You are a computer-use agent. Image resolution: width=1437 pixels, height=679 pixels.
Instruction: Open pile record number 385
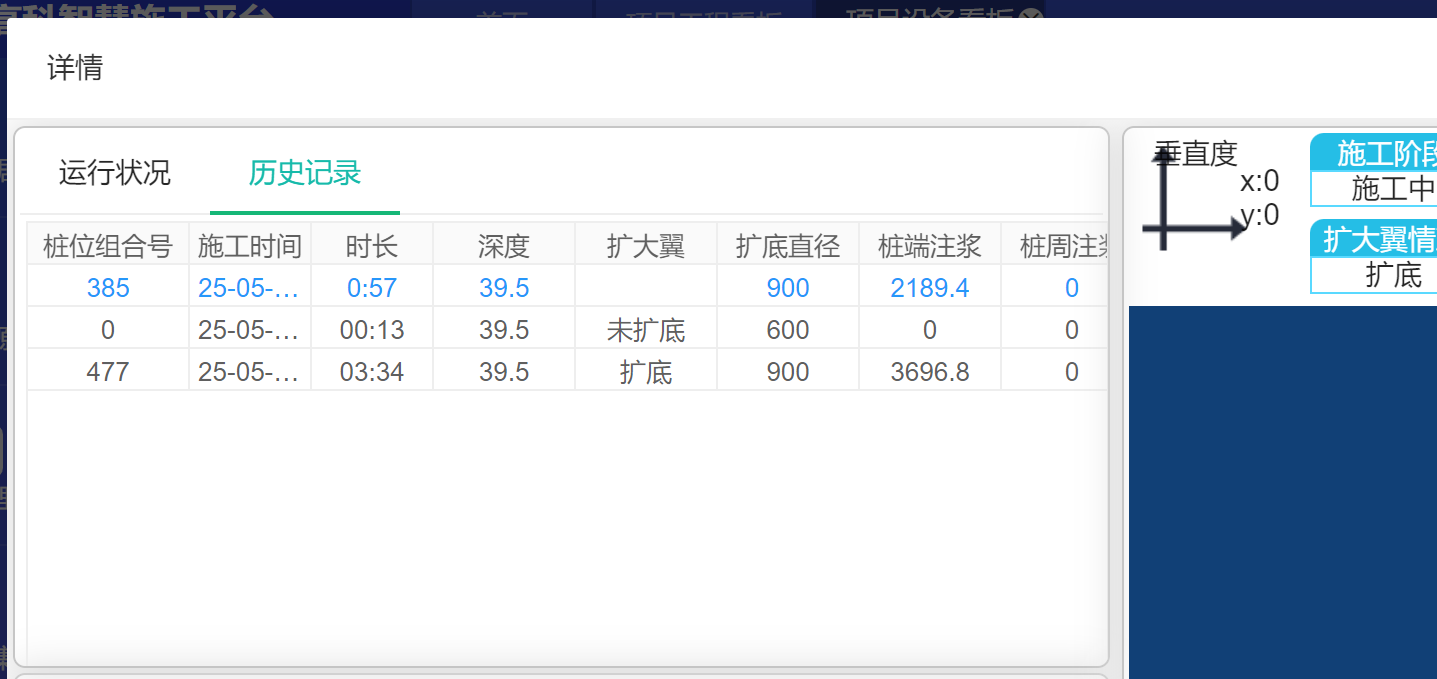[x=108, y=288]
